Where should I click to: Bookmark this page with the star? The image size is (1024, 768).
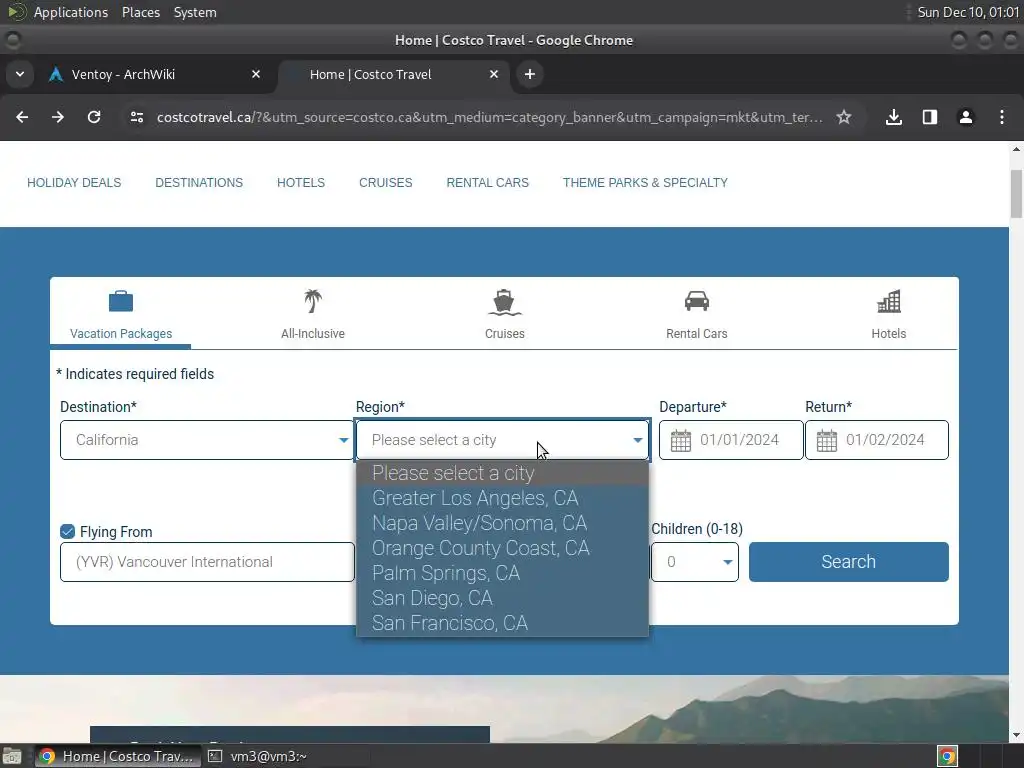click(844, 117)
